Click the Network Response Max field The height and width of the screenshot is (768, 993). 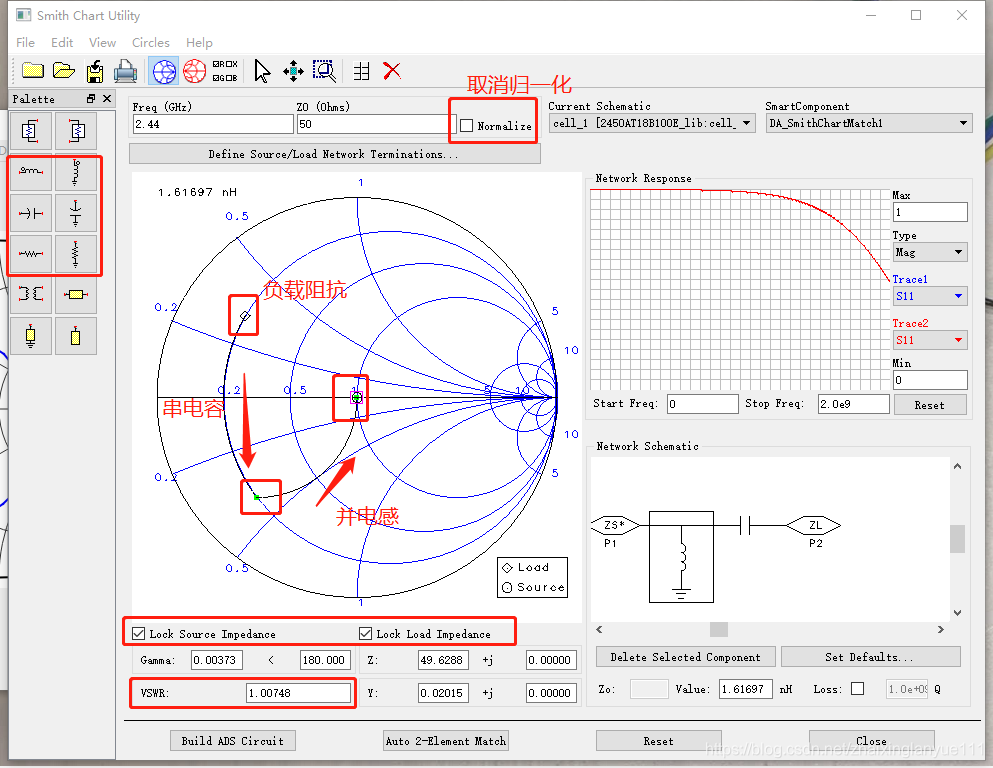coord(930,212)
